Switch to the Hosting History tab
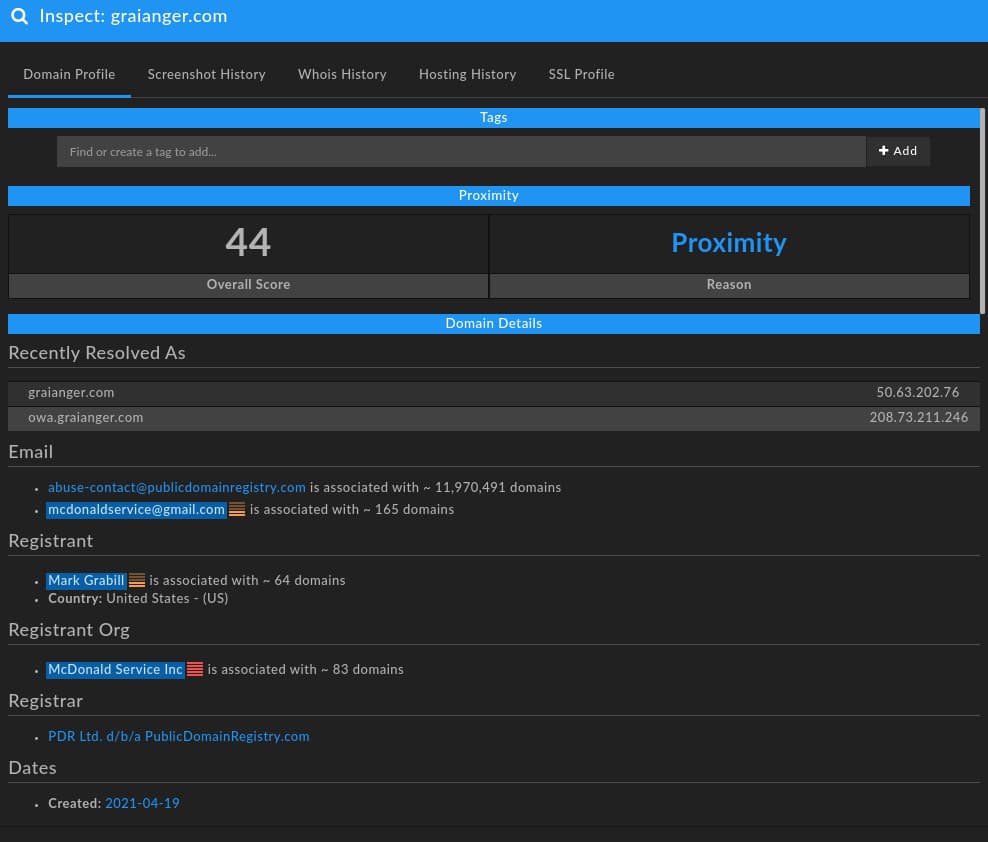This screenshot has width=988, height=842. [467, 75]
